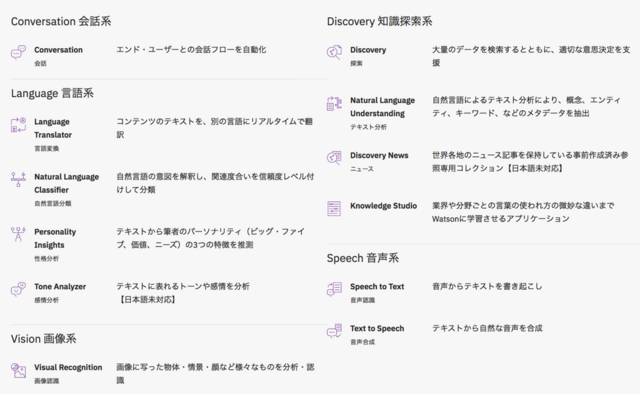640x394 pixels.
Task: Click the Language Translator description text
Action: [215, 128]
